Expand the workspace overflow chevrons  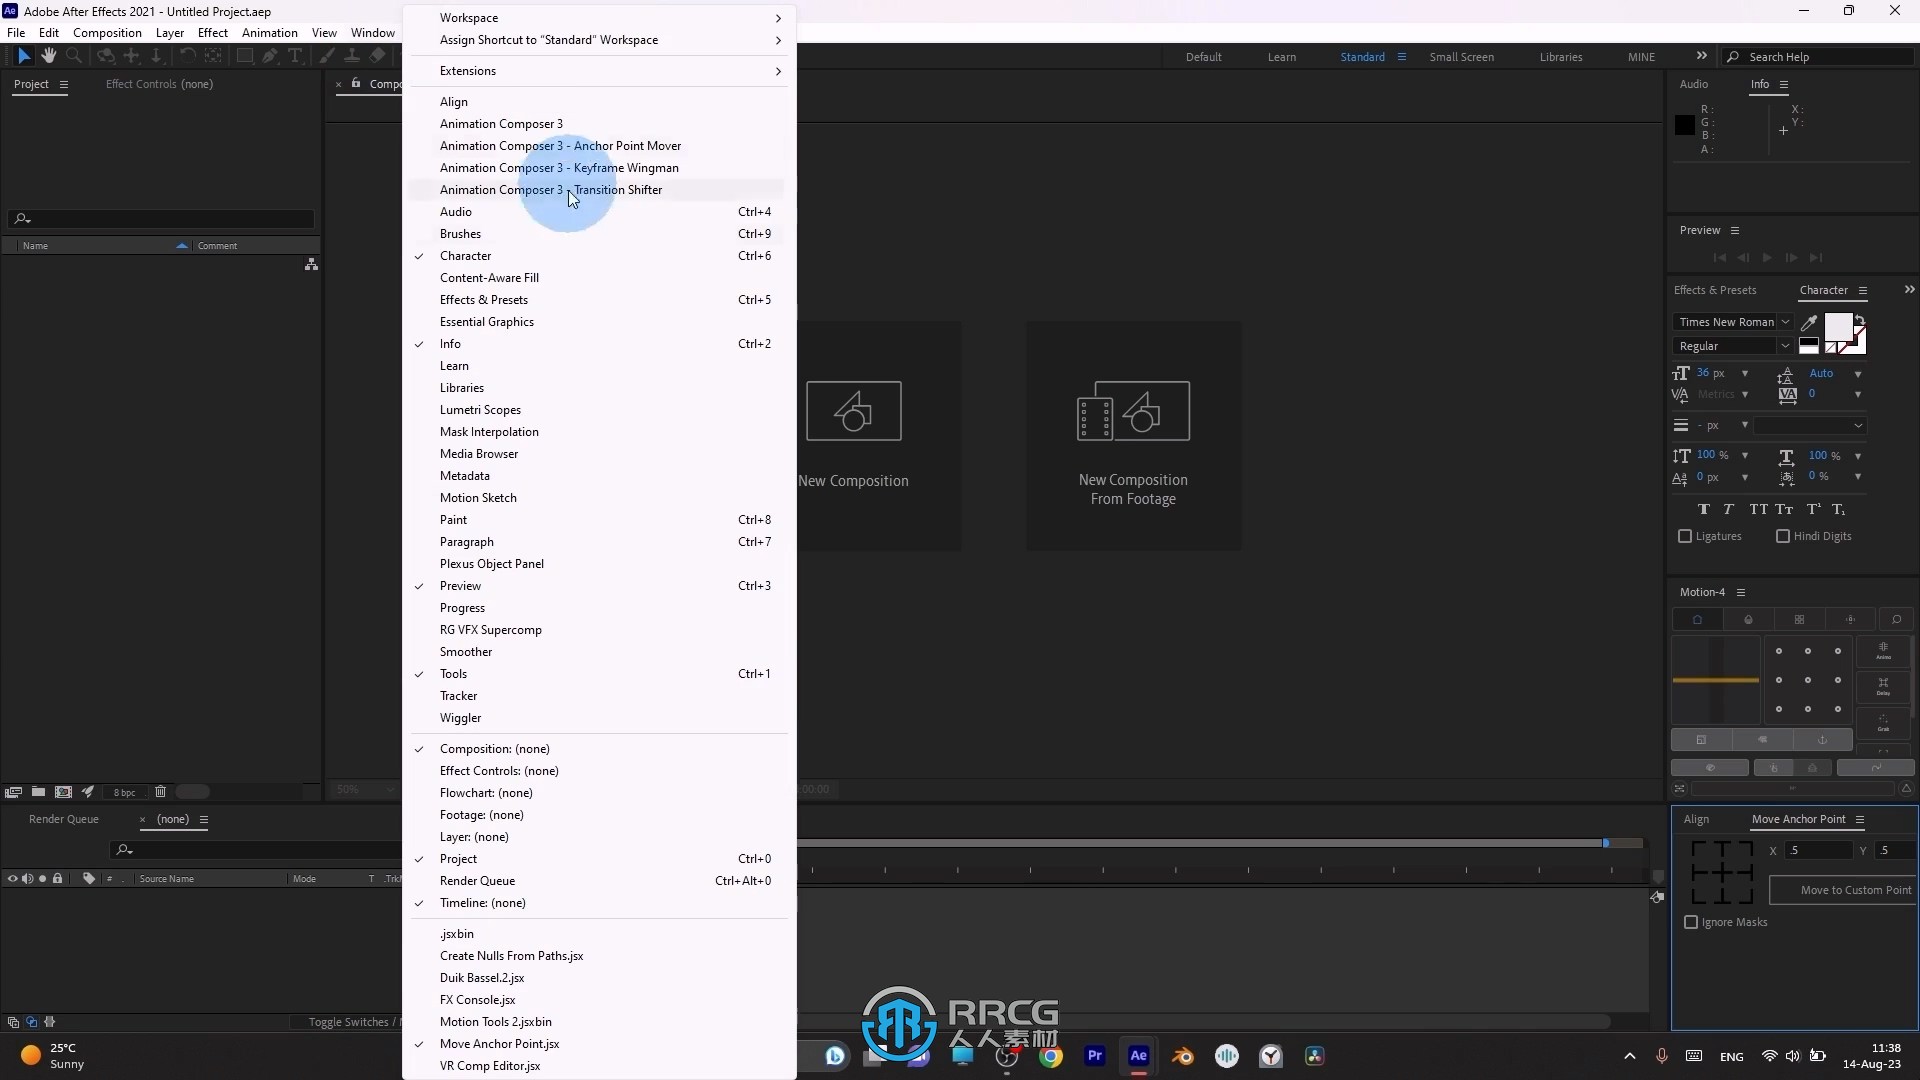coord(1701,56)
